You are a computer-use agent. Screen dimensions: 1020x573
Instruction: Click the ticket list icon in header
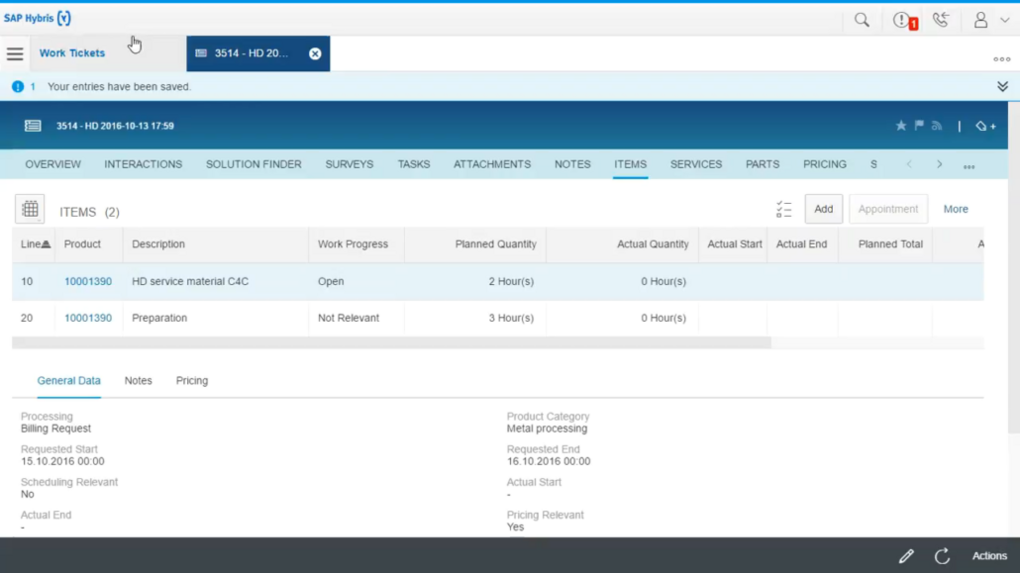point(33,126)
